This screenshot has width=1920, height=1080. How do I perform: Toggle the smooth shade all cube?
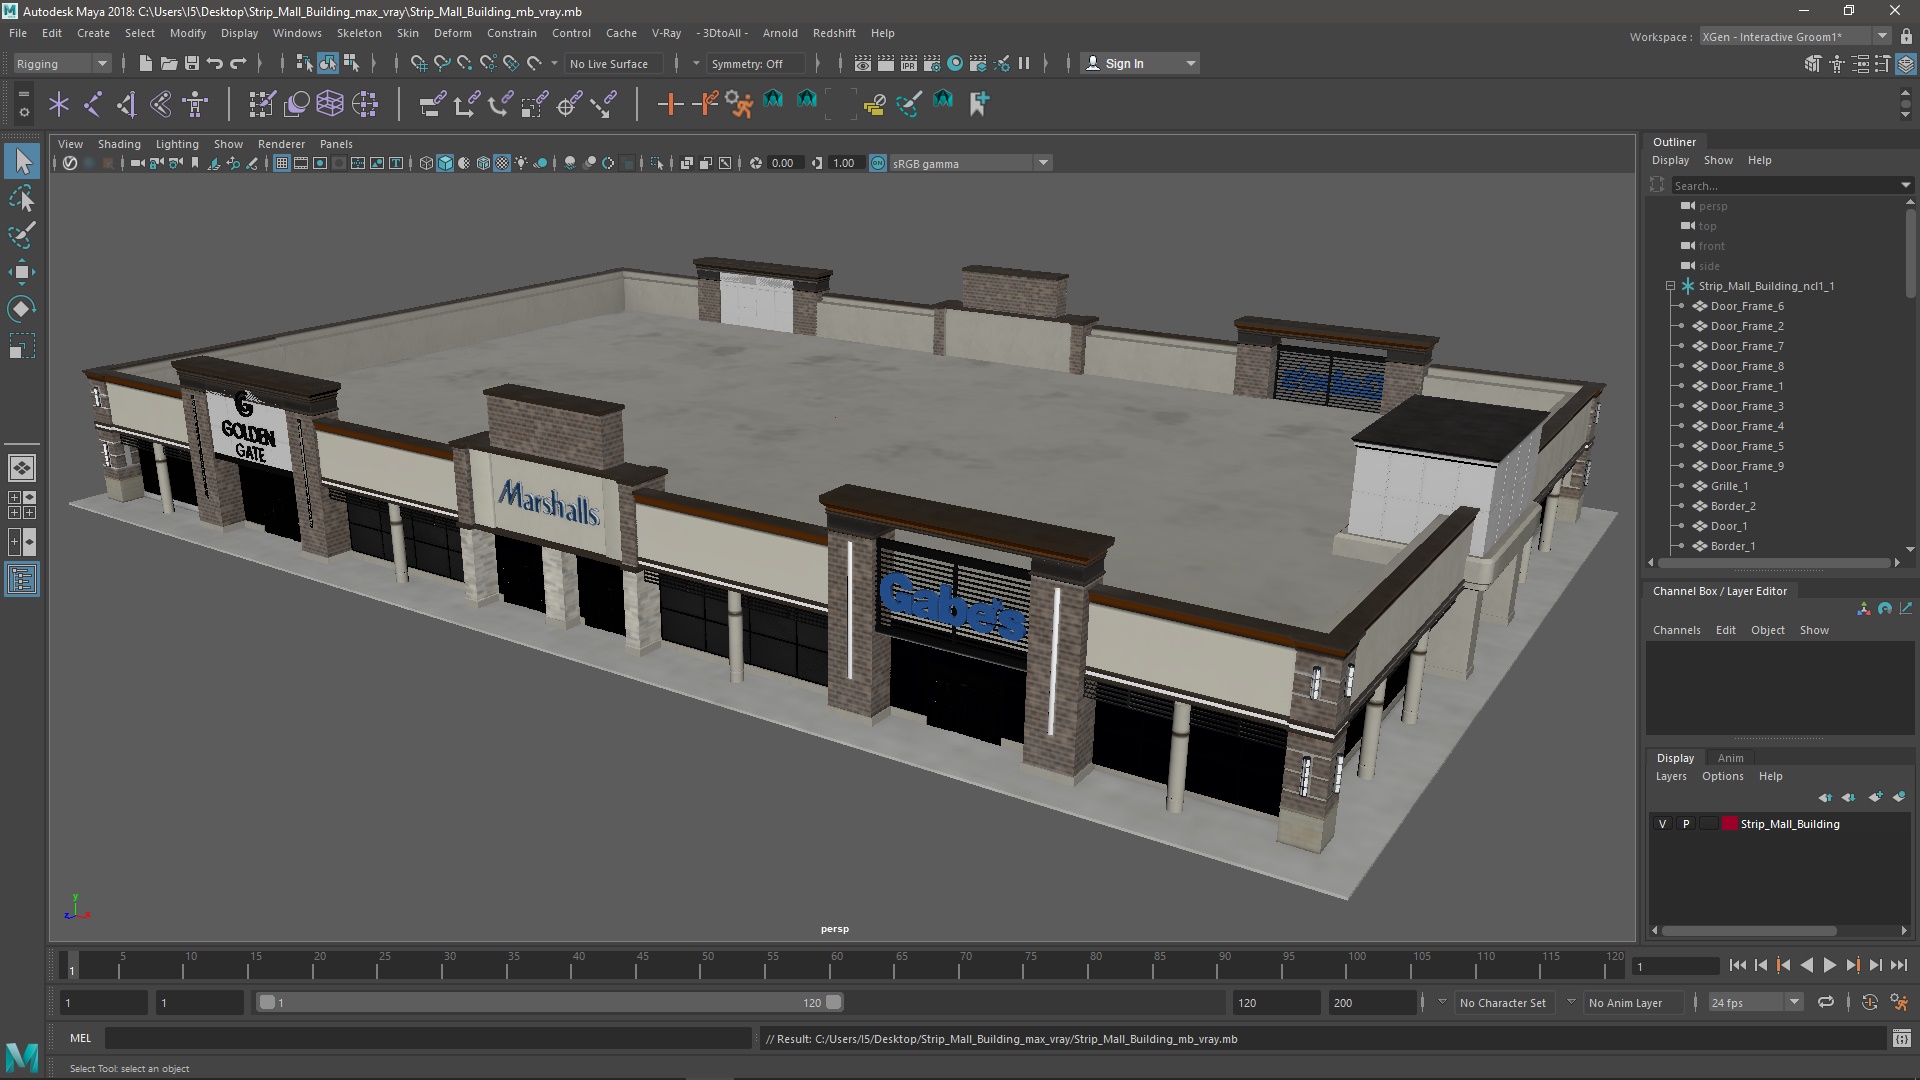pos(445,163)
